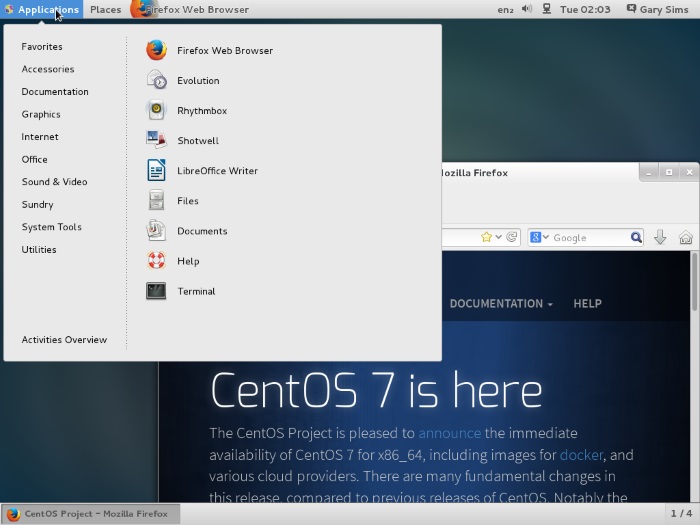
Task: Select the Favorites category
Action: (x=42, y=46)
